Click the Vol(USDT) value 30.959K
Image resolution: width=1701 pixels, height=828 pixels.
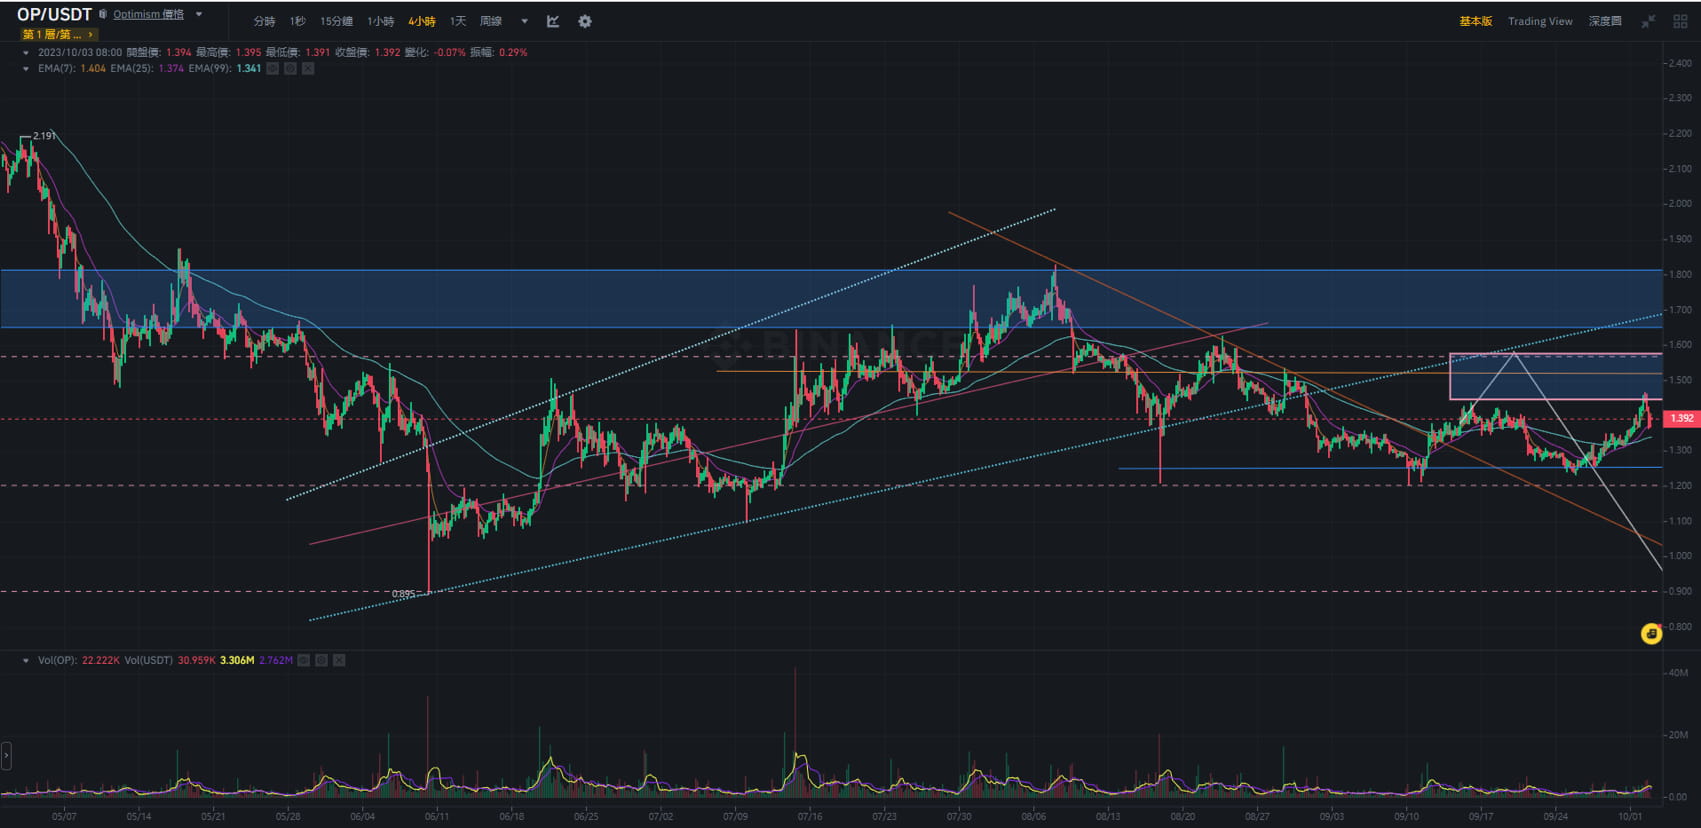[197, 660]
